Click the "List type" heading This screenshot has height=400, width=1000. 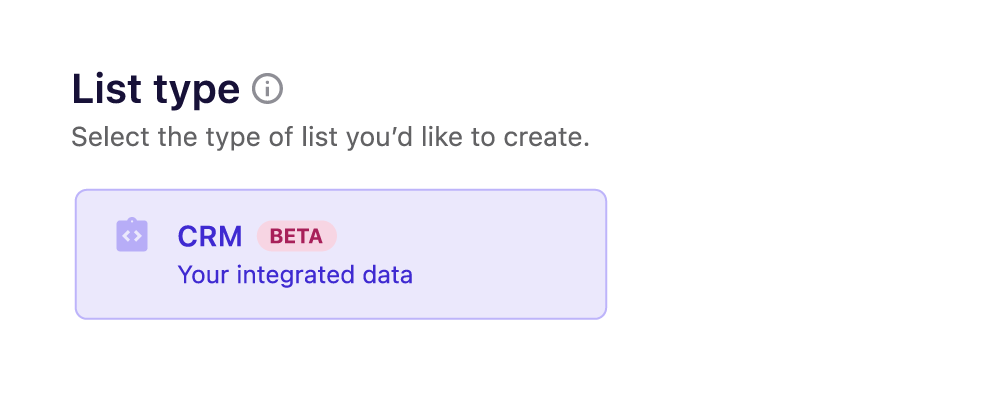click(155, 90)
